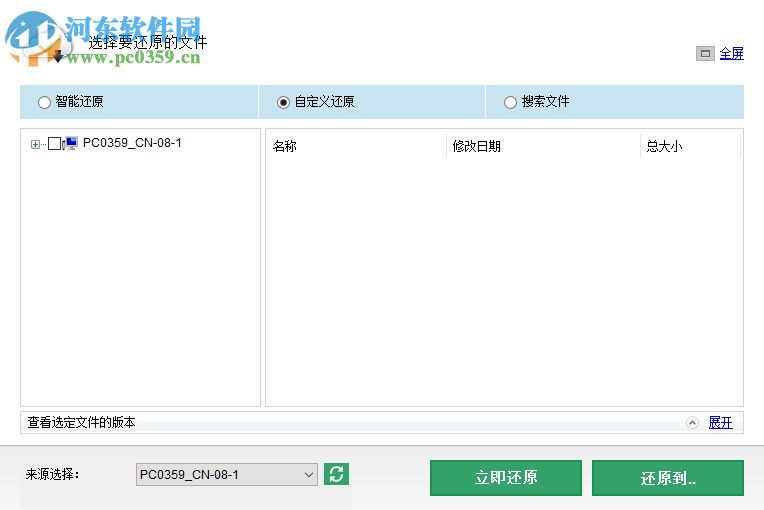Click the 来源选择 label

click(52, 474)
